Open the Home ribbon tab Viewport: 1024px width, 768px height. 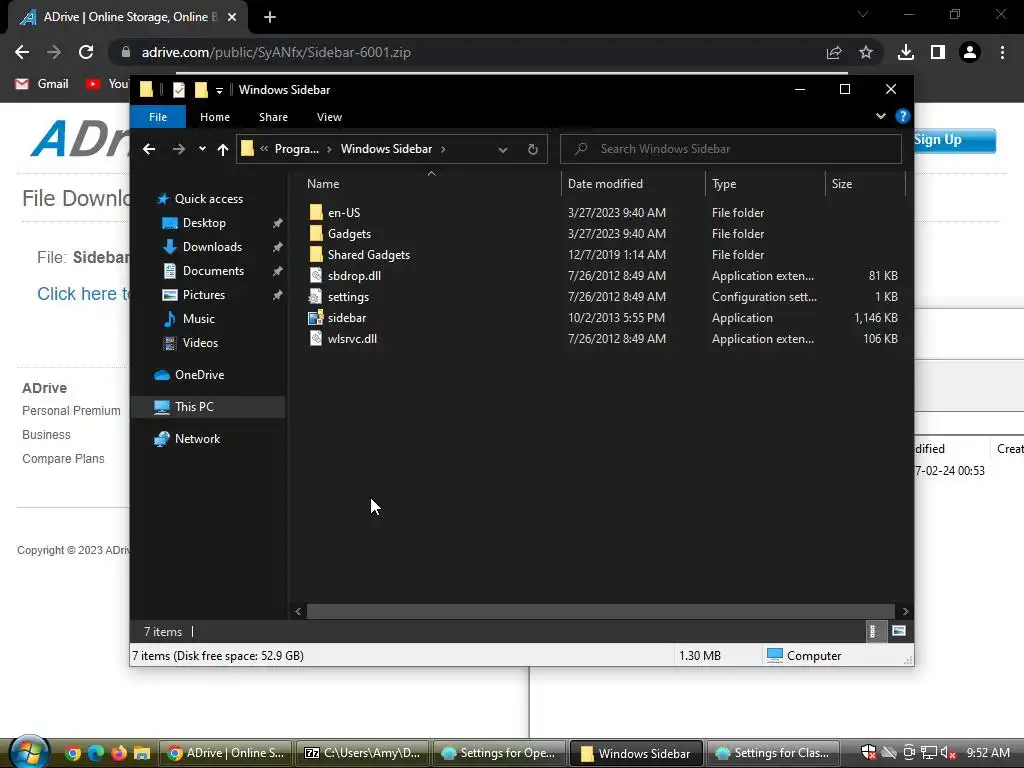click(215, 117)
